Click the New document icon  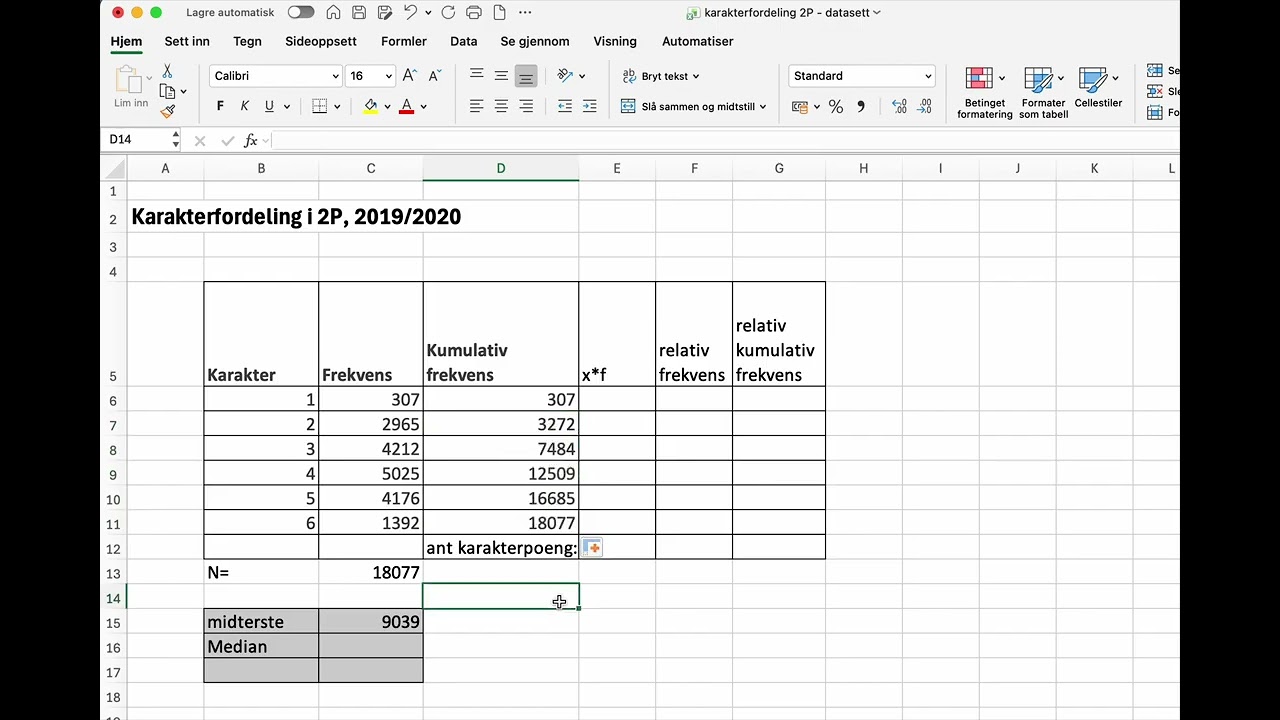click(x=499, y=13)
